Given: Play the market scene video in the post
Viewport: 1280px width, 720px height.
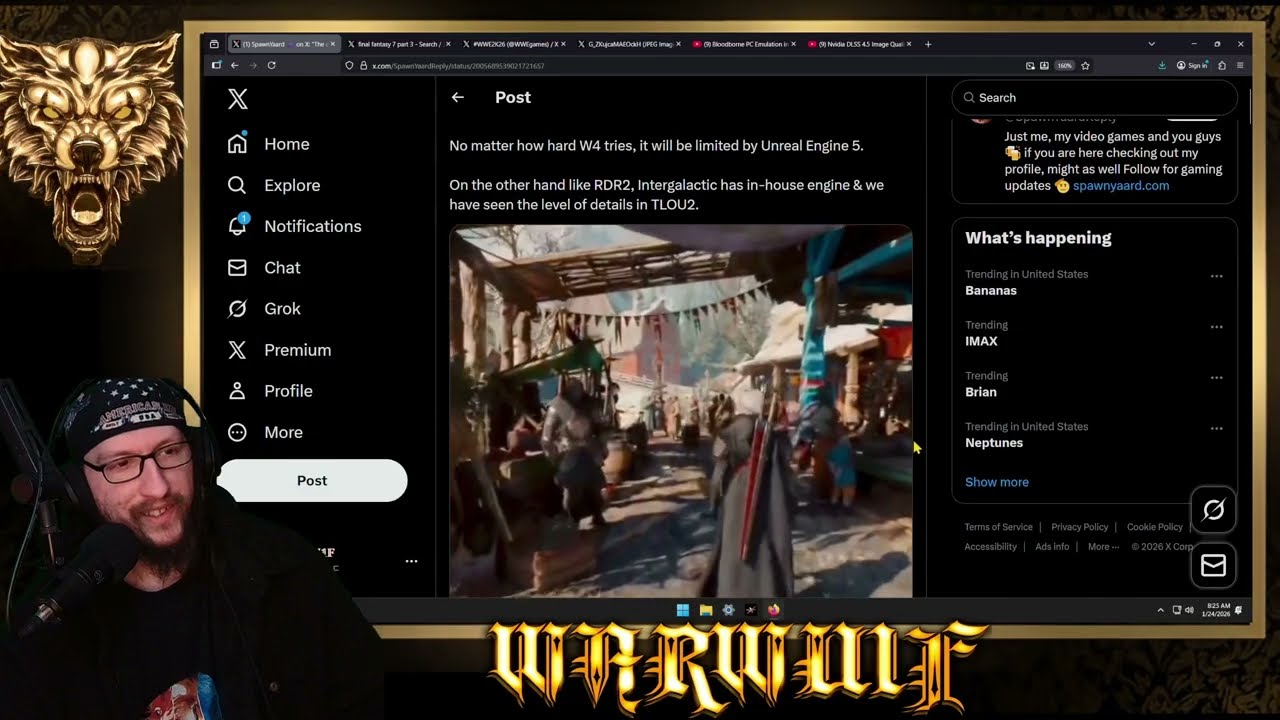Looking at the screenshot, I should (681, 411).
